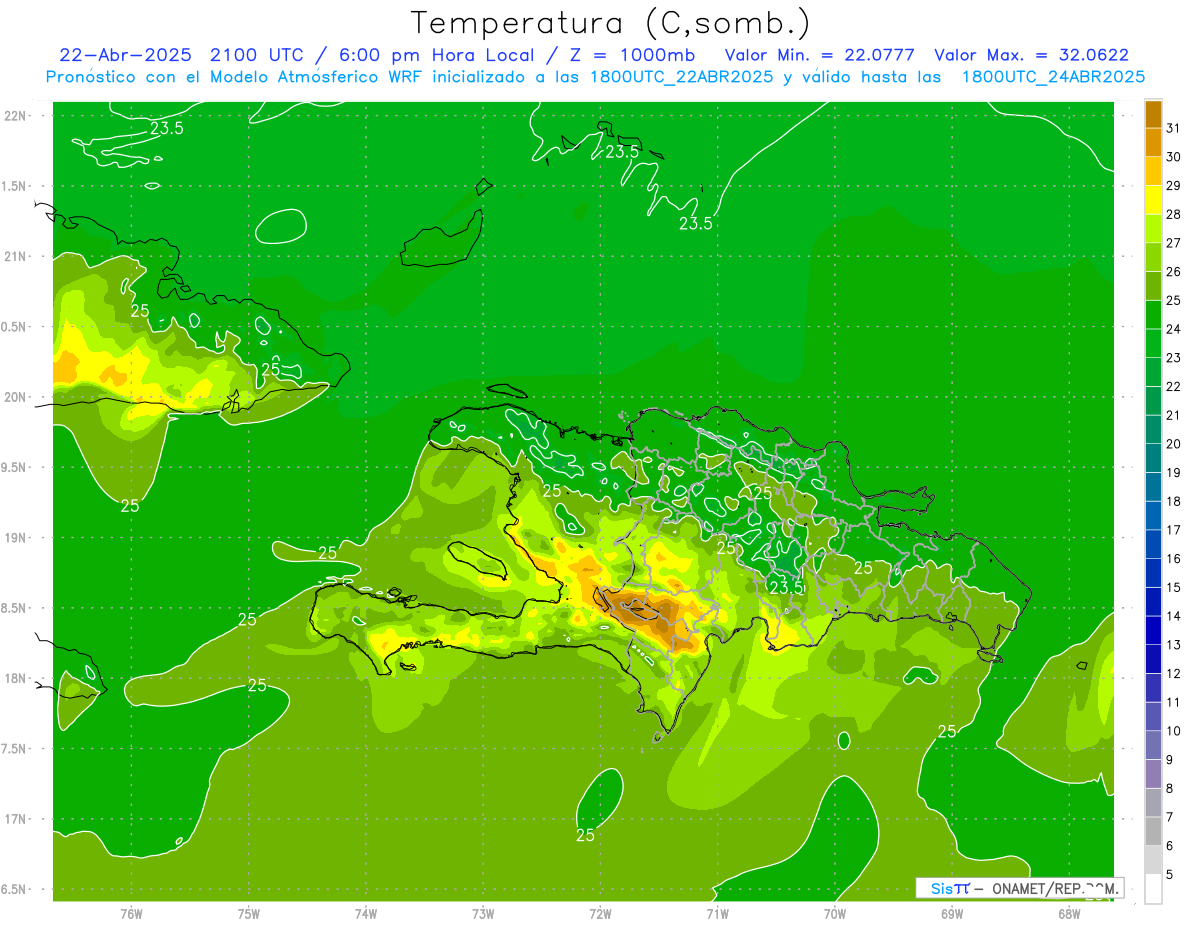
Task: Click the "1800UTC_24ABR2025" valid-until time text
Action: point(1053,76)
